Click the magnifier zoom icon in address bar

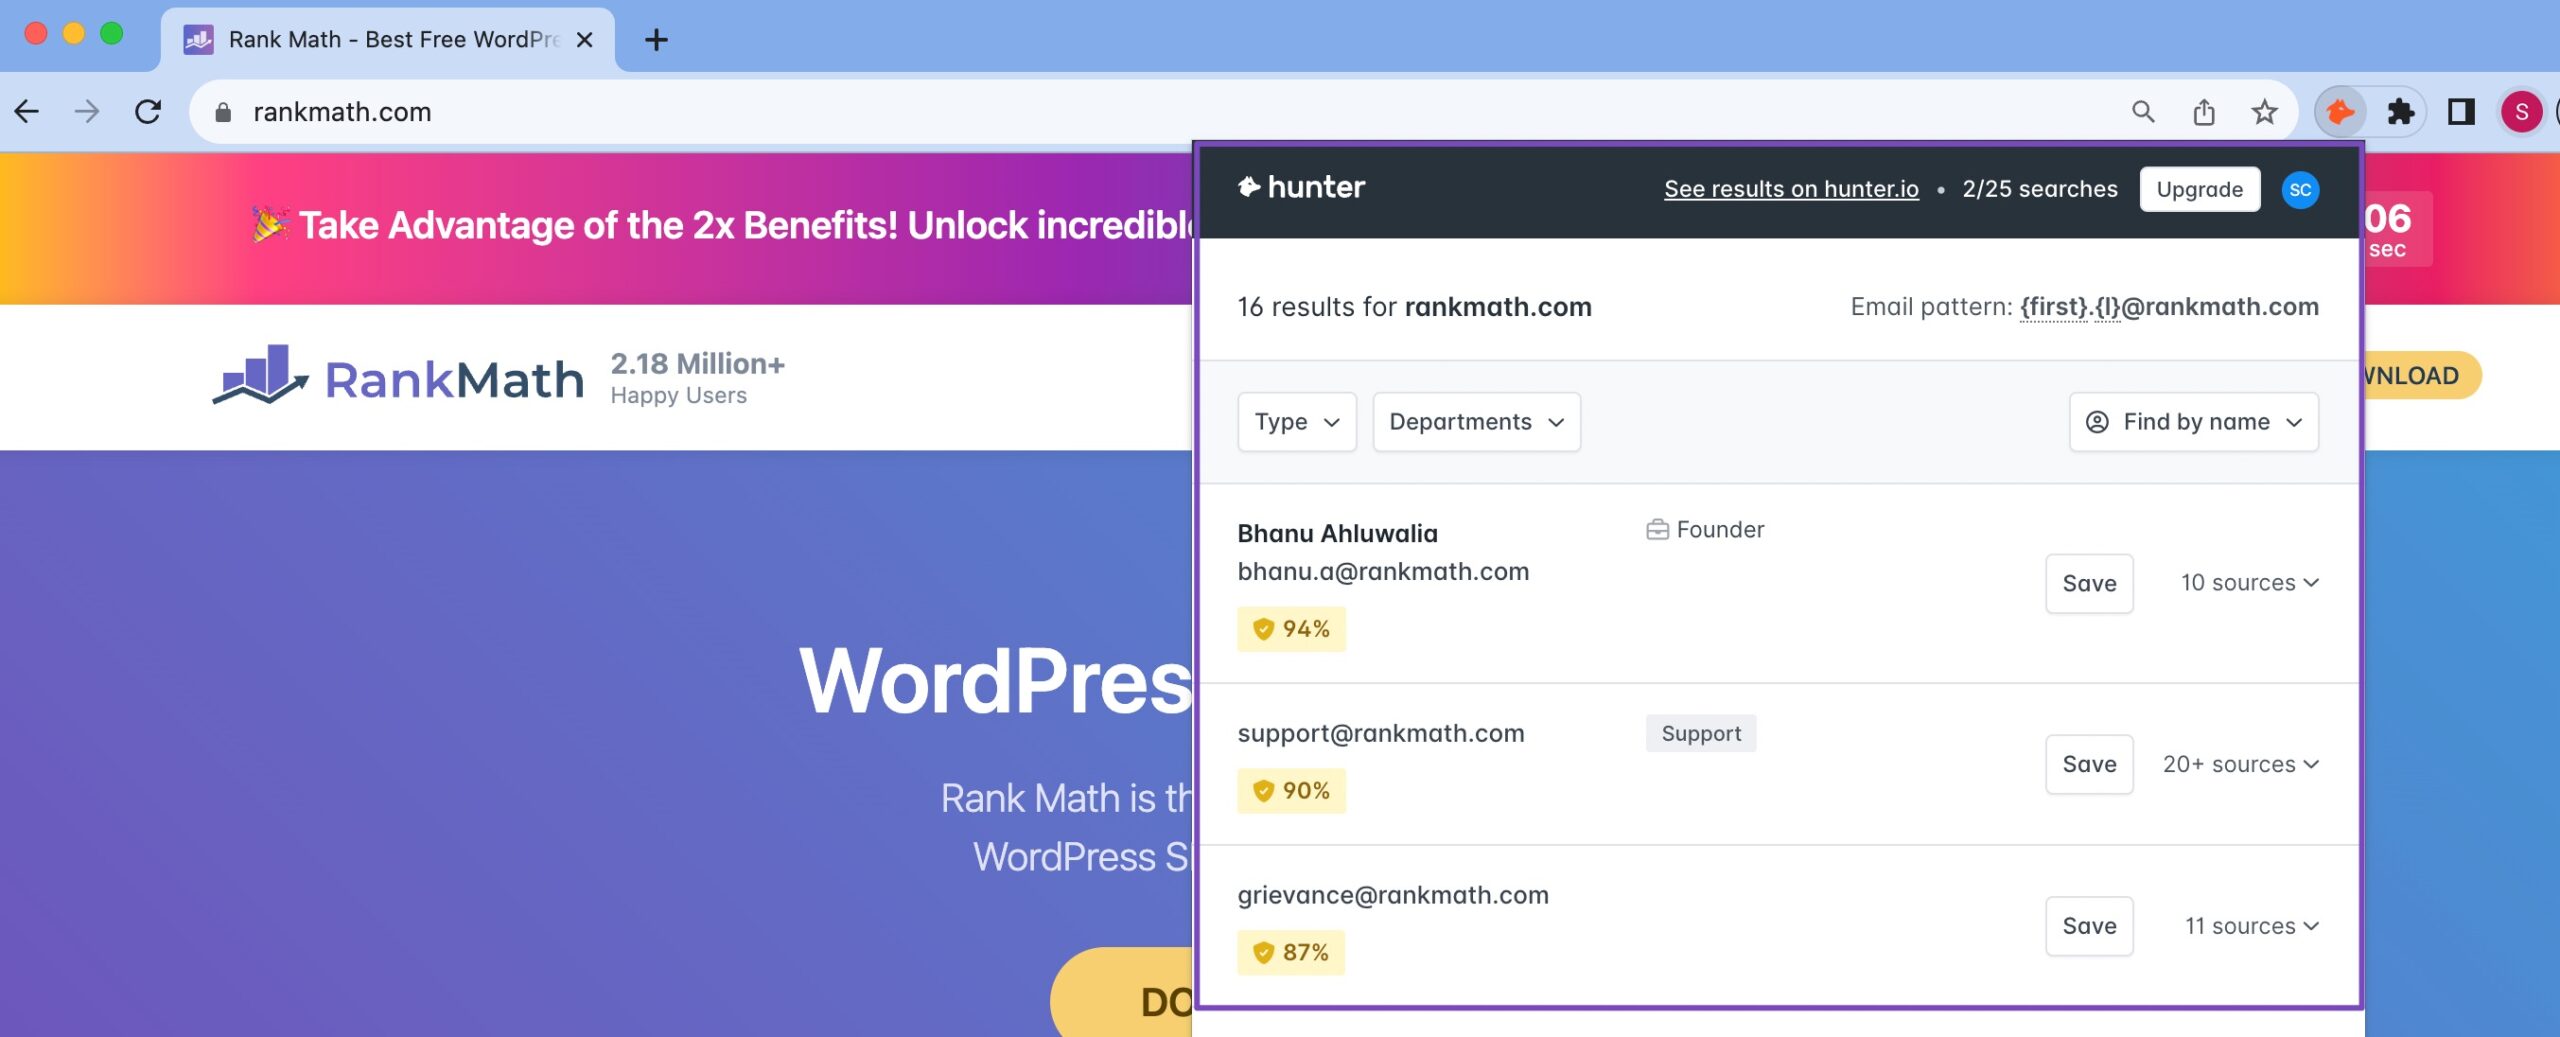[2143, 111]
